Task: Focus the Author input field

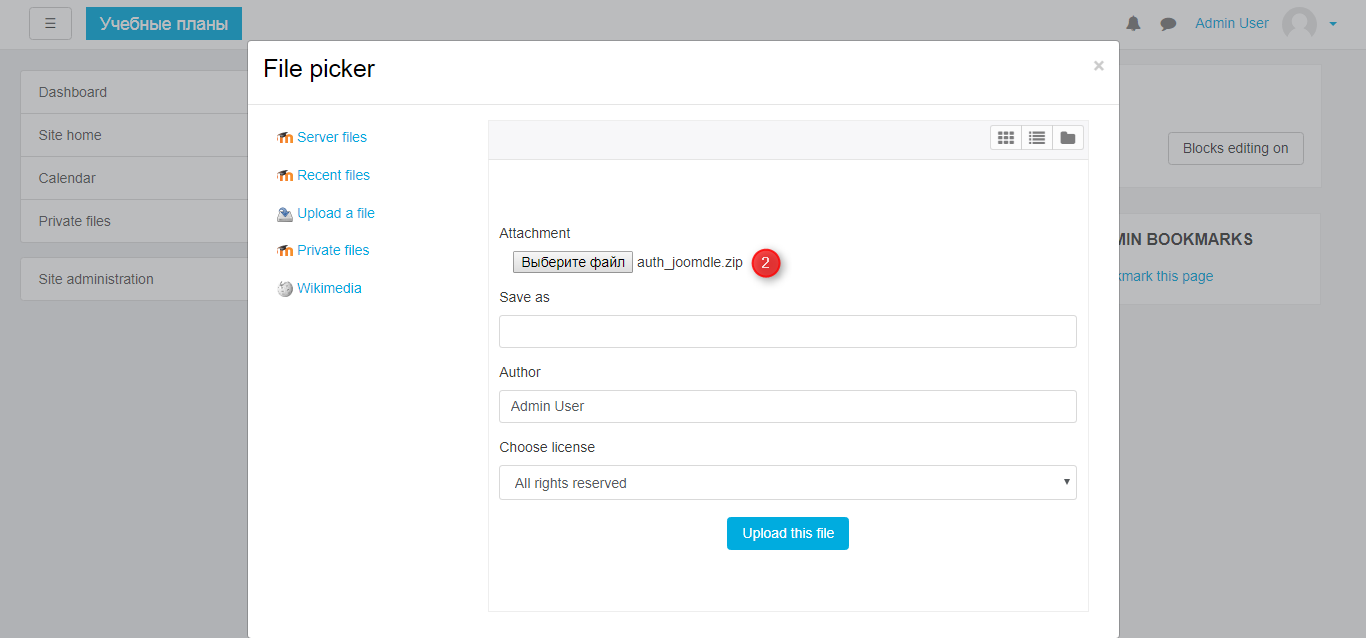Action: 787,406
